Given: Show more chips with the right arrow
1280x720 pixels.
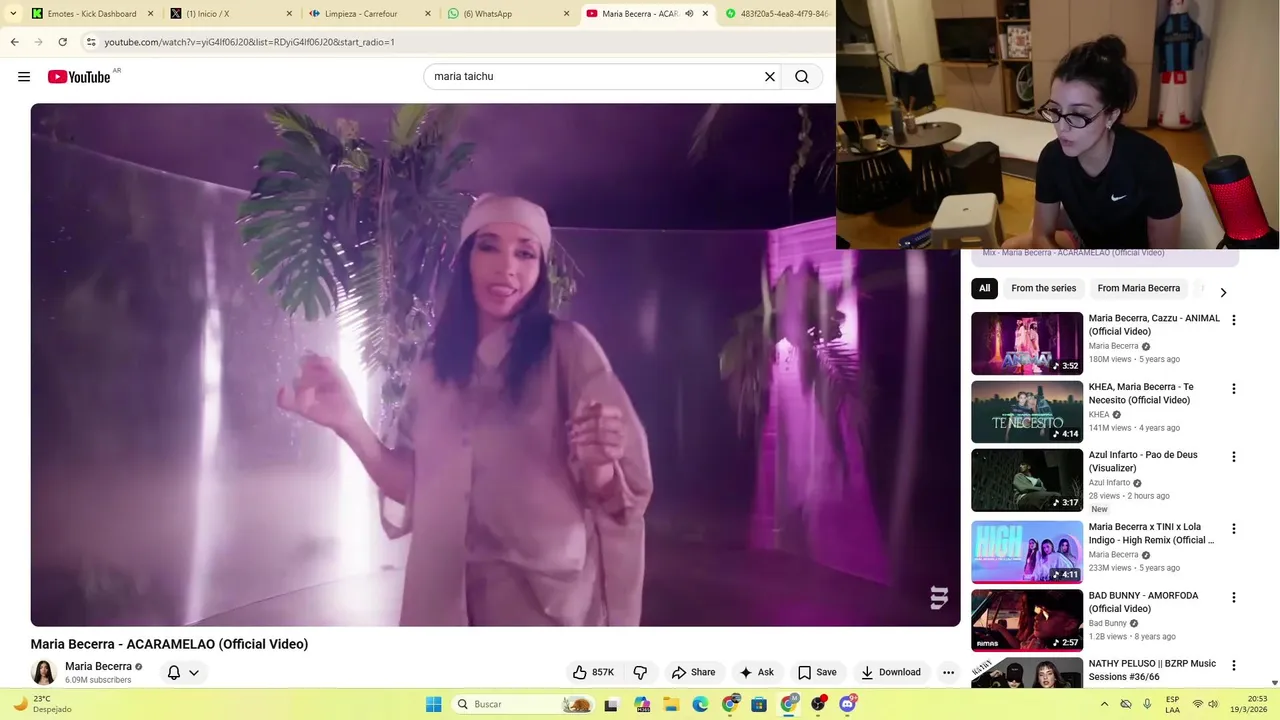Looking at the screenshot, I should 1223,292.
